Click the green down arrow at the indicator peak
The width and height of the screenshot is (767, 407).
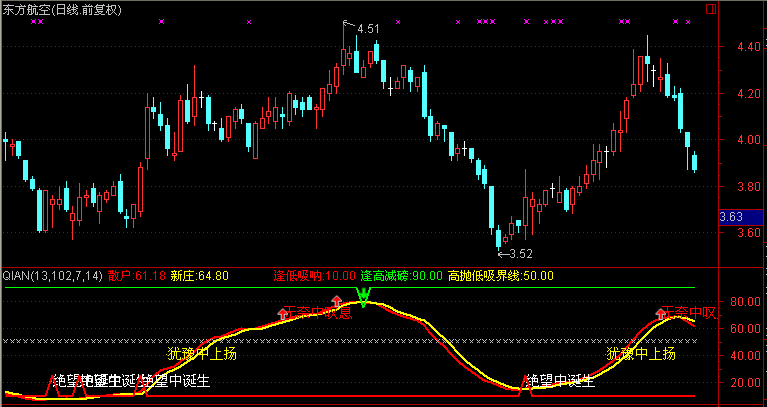tap(363, 296)
